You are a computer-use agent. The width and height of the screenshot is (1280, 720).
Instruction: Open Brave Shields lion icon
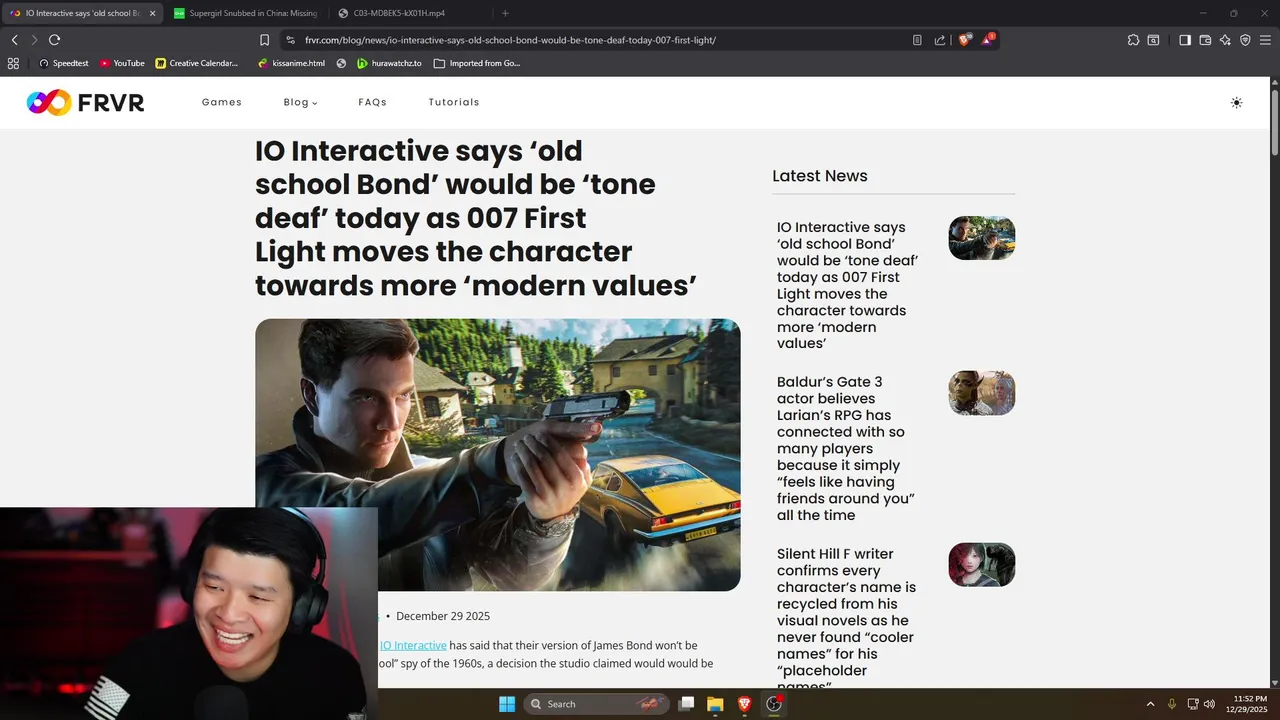[965, 40]
